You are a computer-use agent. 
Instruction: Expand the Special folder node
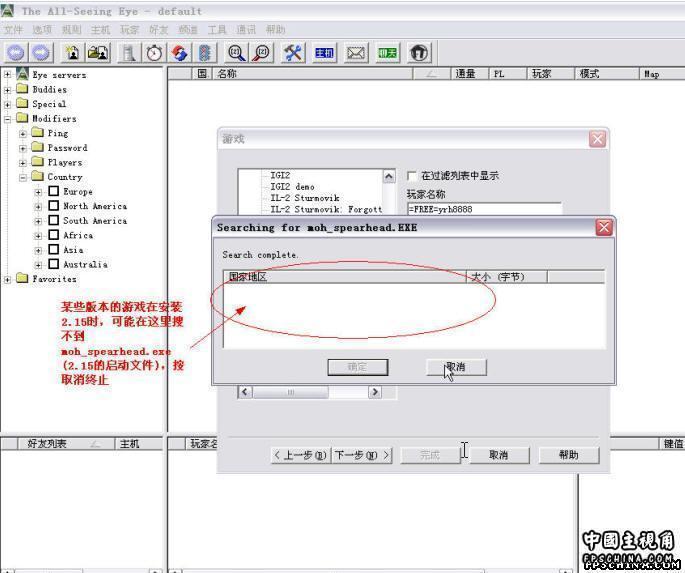coord(7,104)
